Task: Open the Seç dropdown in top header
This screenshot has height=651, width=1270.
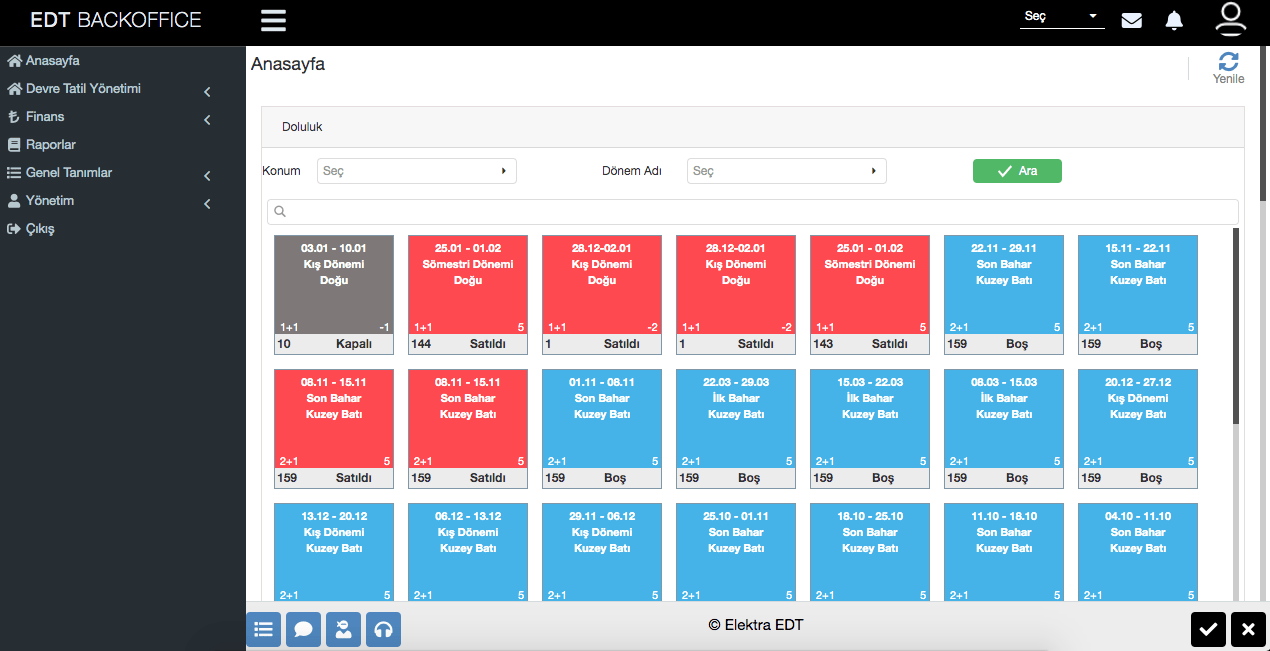Action: 1061,17
